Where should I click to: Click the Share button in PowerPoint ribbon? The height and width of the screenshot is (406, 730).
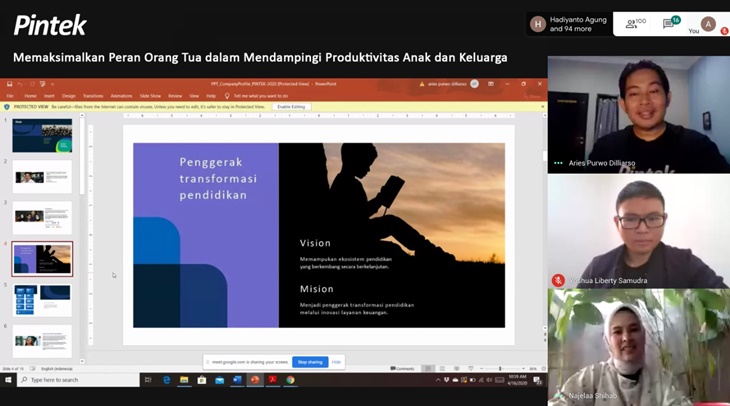tap(532, 96)
